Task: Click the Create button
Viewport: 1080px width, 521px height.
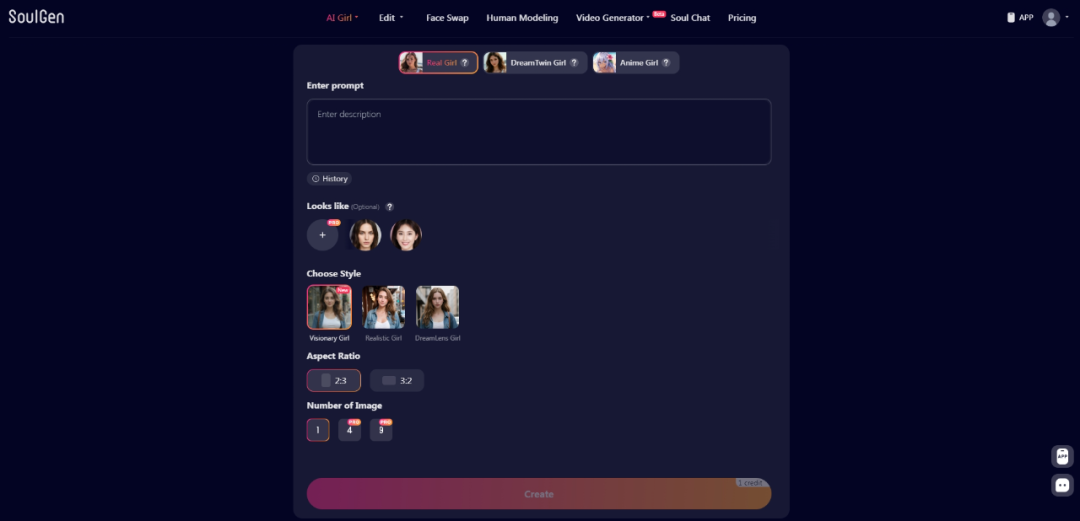Action: (x=539, y=494)
